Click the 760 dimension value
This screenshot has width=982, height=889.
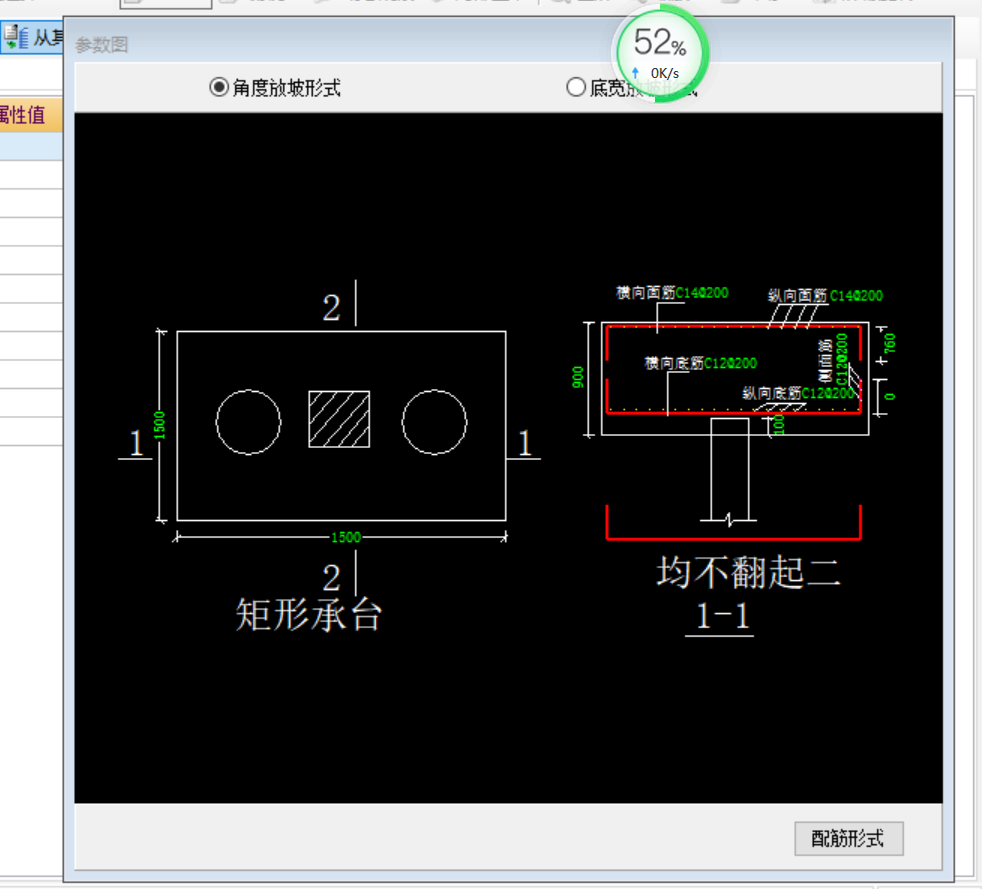890,343
